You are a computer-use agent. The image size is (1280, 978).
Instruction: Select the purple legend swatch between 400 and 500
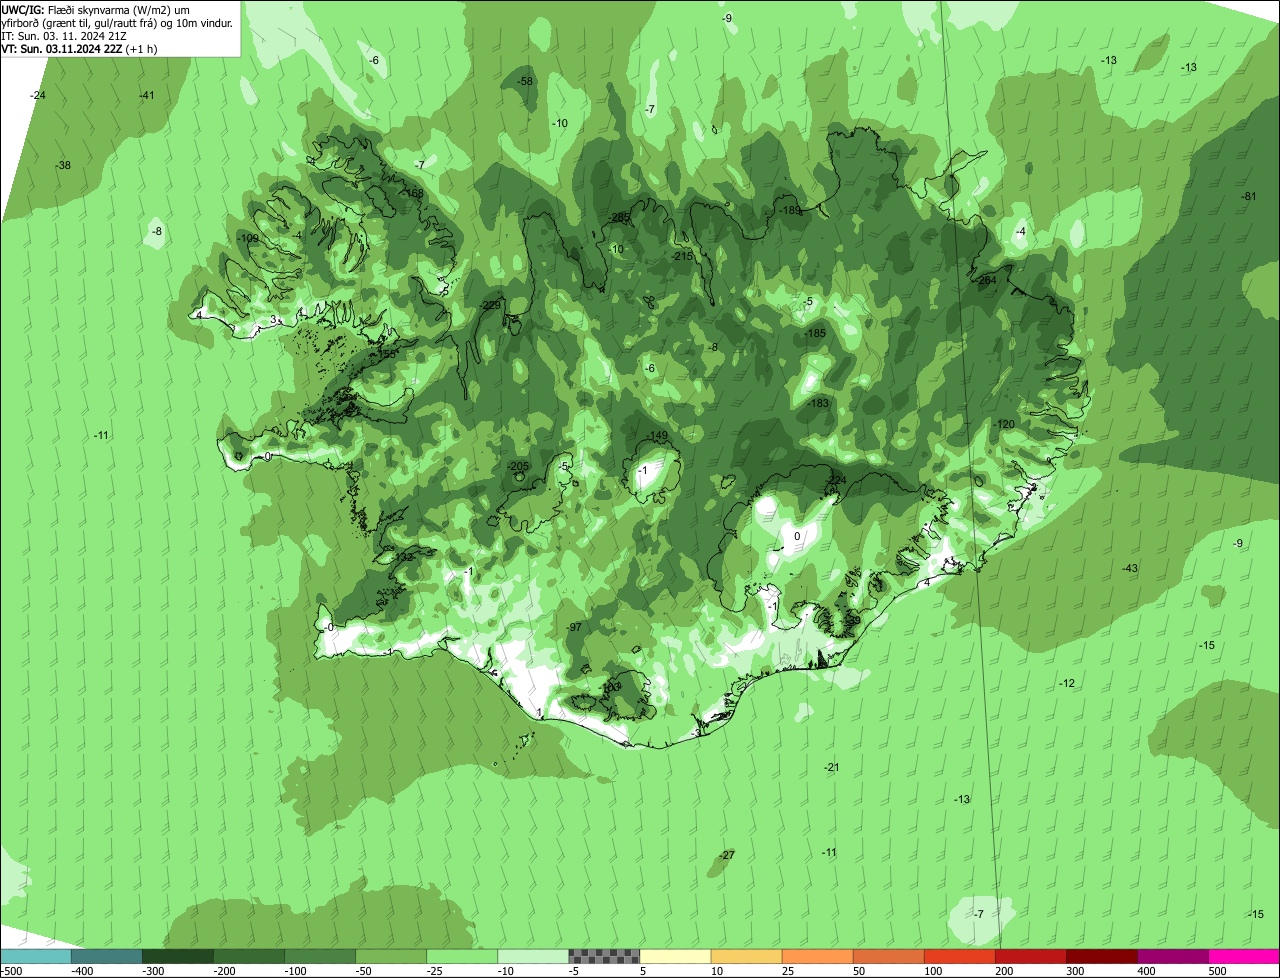1173,956
